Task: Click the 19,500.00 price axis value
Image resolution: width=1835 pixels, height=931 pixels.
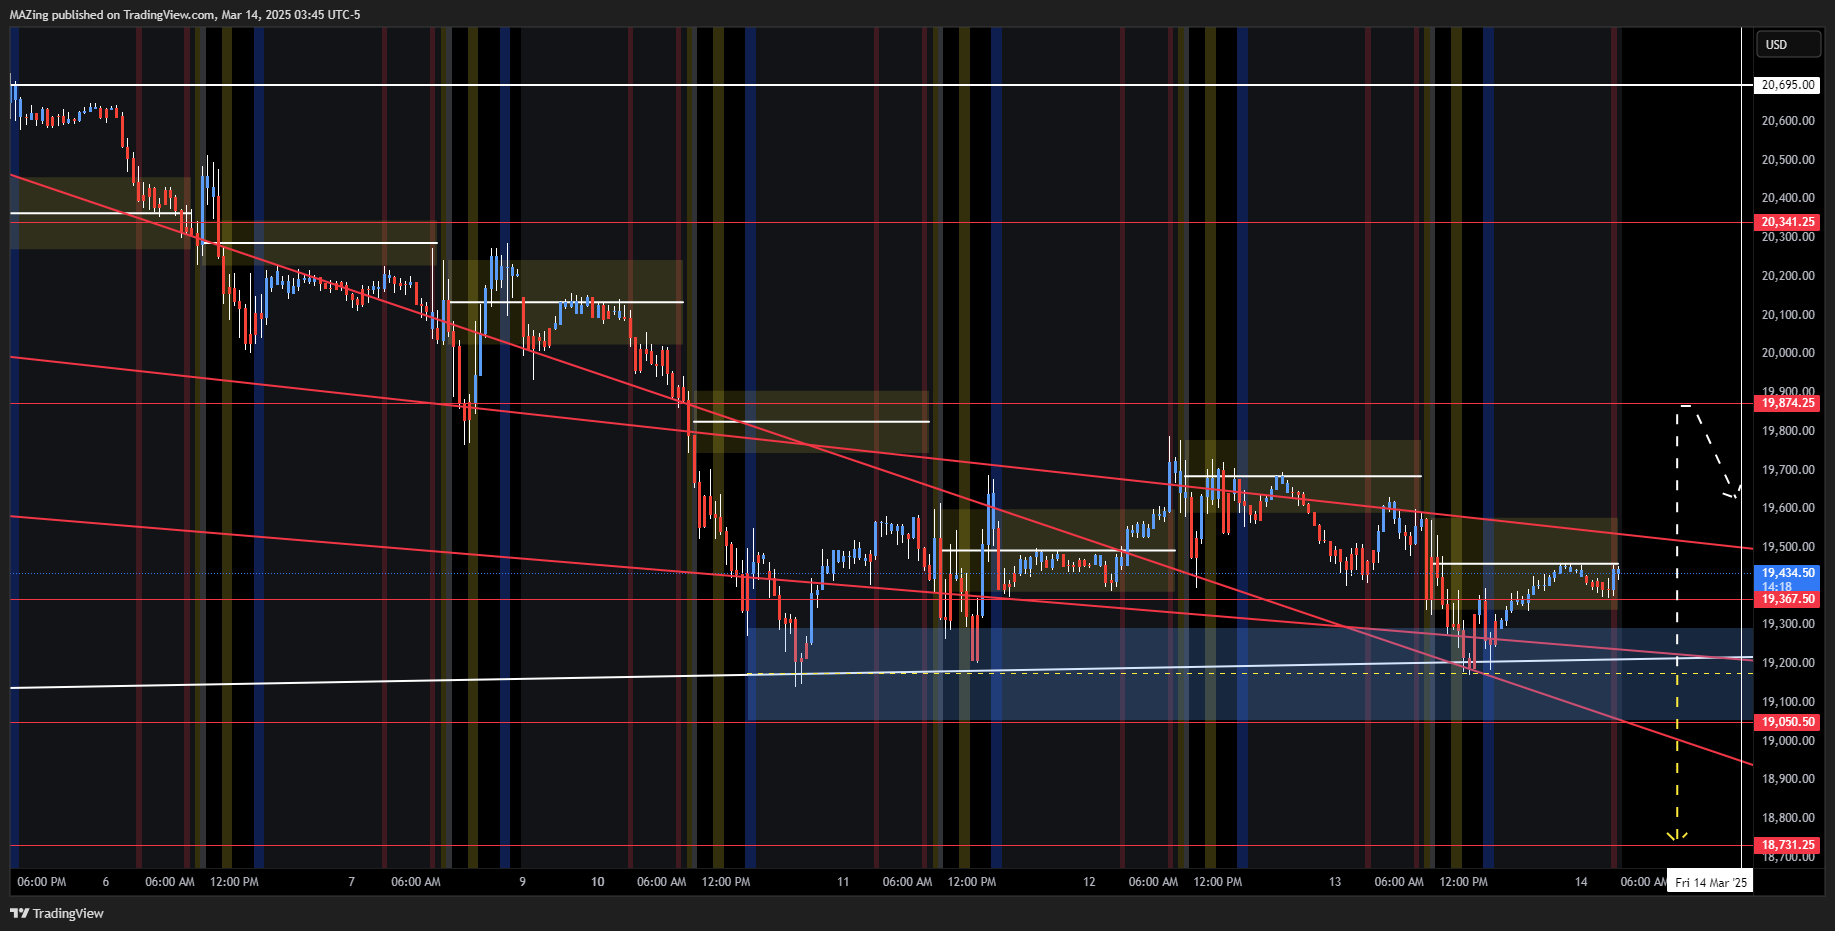Action: click(x=1788, y=547)
